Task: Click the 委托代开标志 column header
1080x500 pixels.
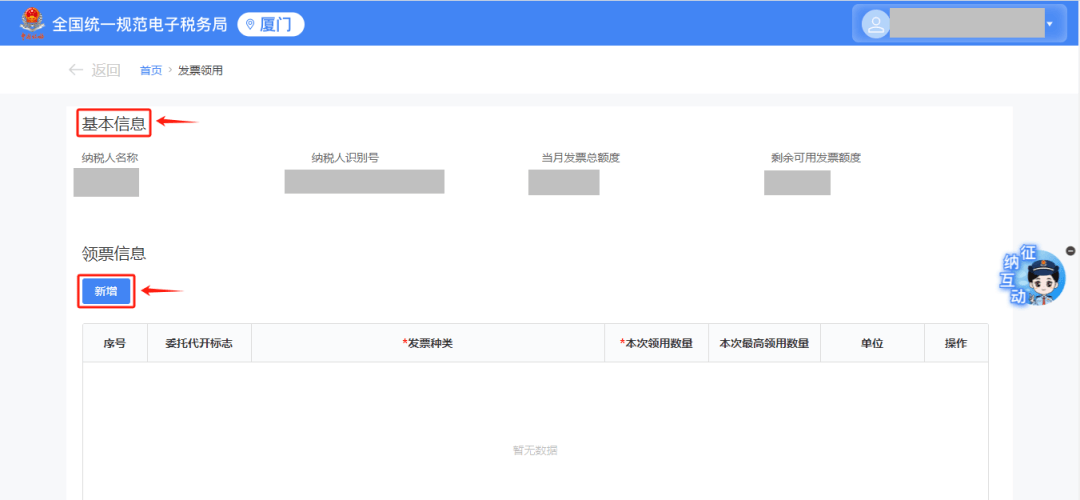Action: [199, 343]
